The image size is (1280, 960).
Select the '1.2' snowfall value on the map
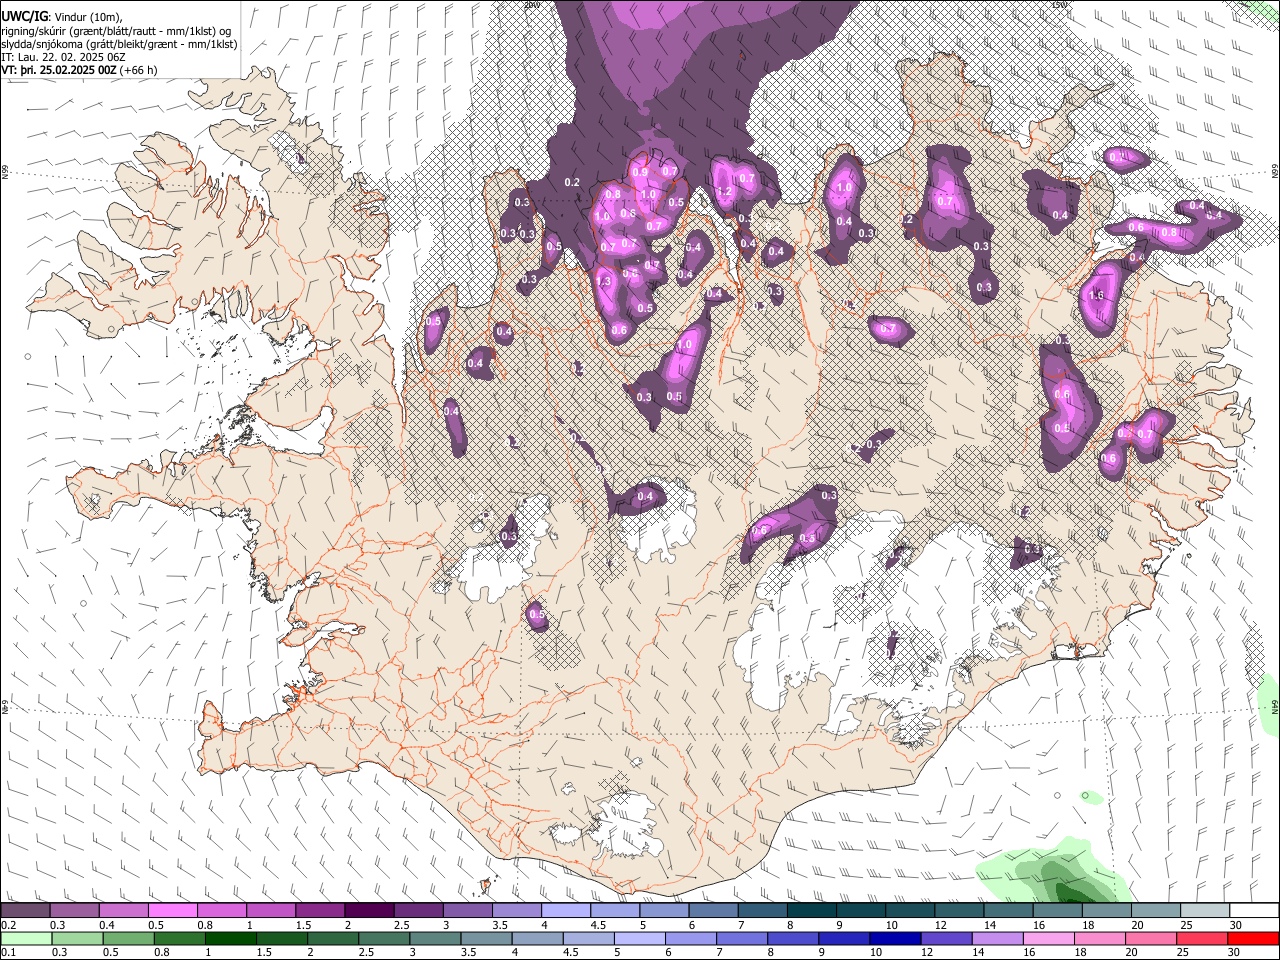725,192
